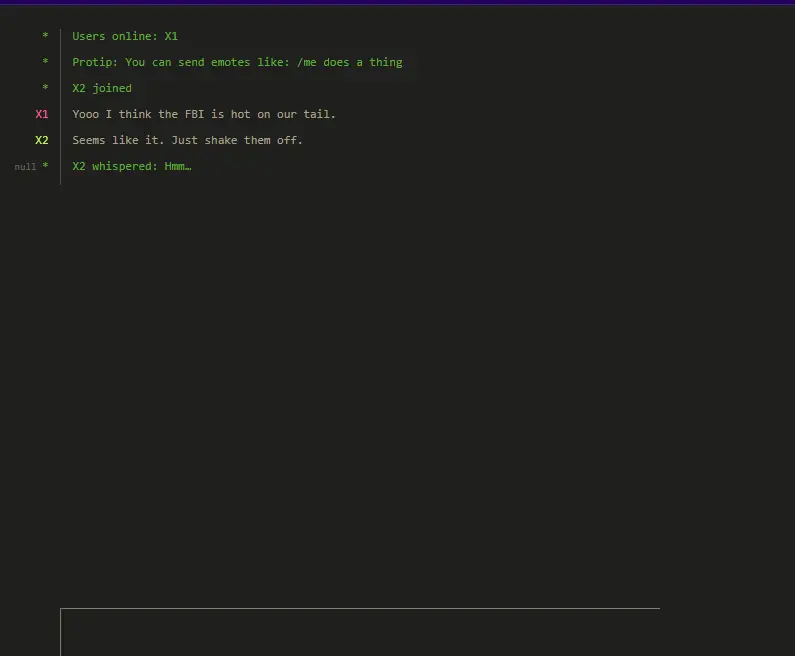
Task: Click the asterisk beside the Protip line
Action: (x=45, y=61)
